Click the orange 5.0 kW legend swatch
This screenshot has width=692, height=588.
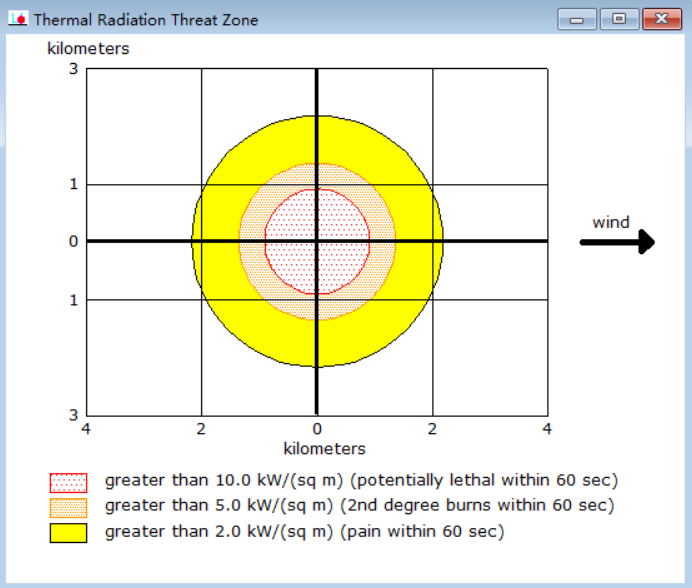[x=68, y=508]
